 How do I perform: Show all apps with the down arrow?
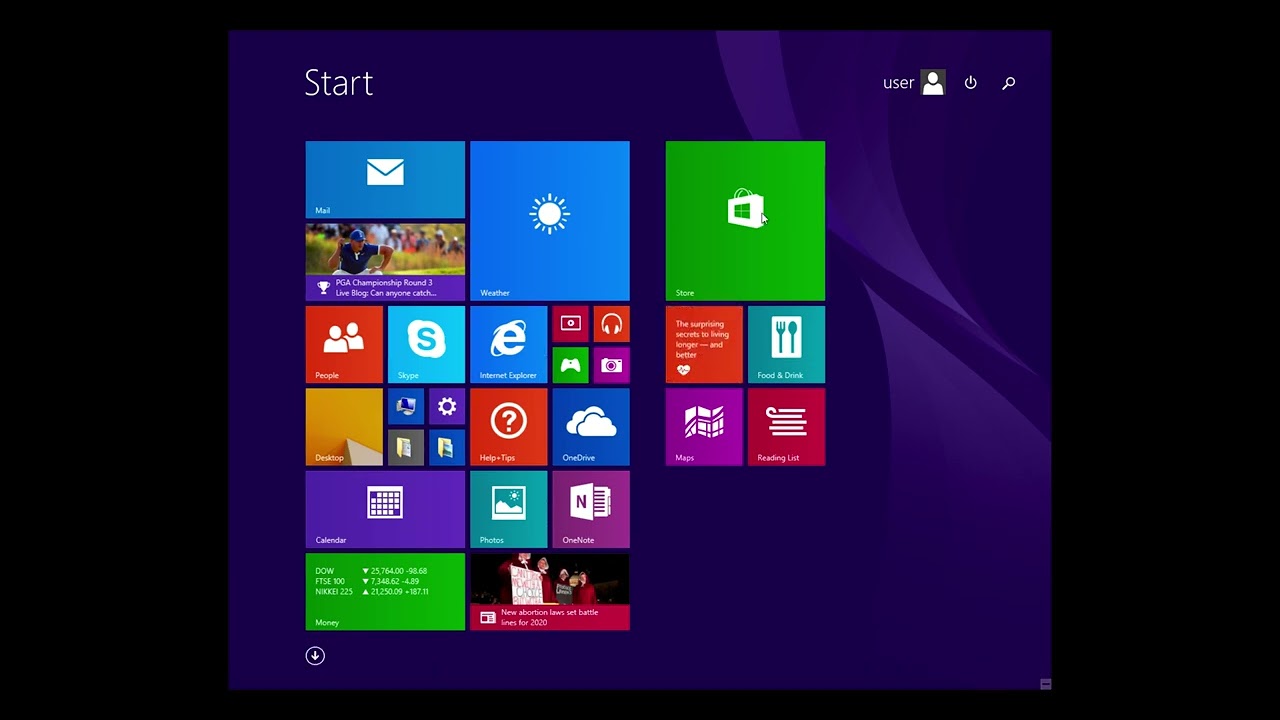pyautogui.click(x=315, y=656)
